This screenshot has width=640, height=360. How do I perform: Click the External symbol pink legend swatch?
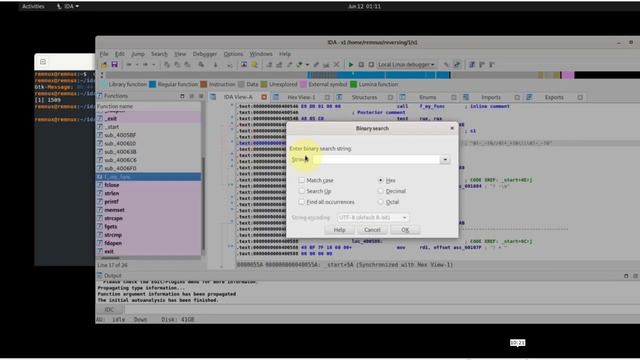click(x=303, y=84)
